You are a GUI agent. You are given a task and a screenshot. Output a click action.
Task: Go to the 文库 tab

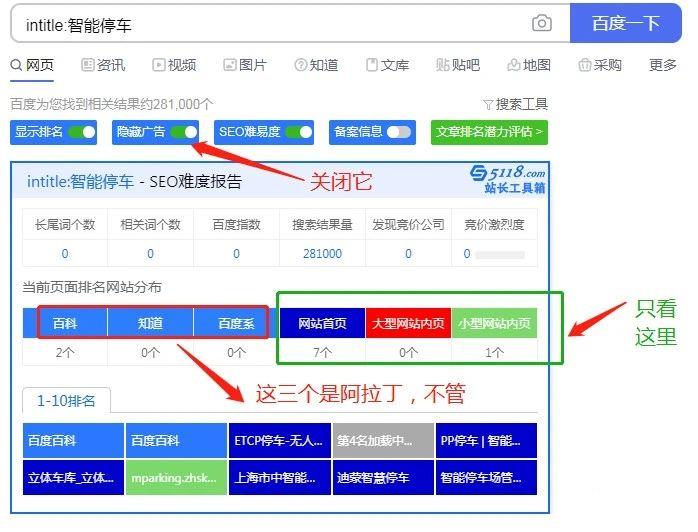click(x=387, y=65)
